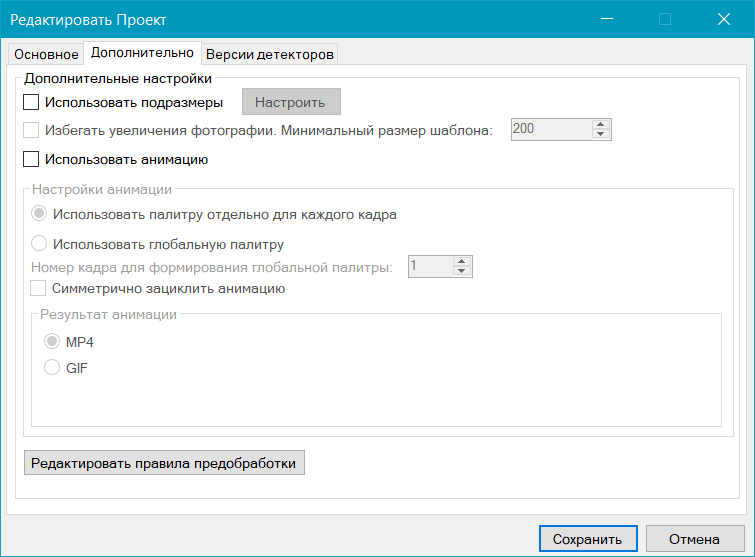Enable Использовать анимацию checkbox
This screenshot has height=557, width=755.
(x=31, y=158)
